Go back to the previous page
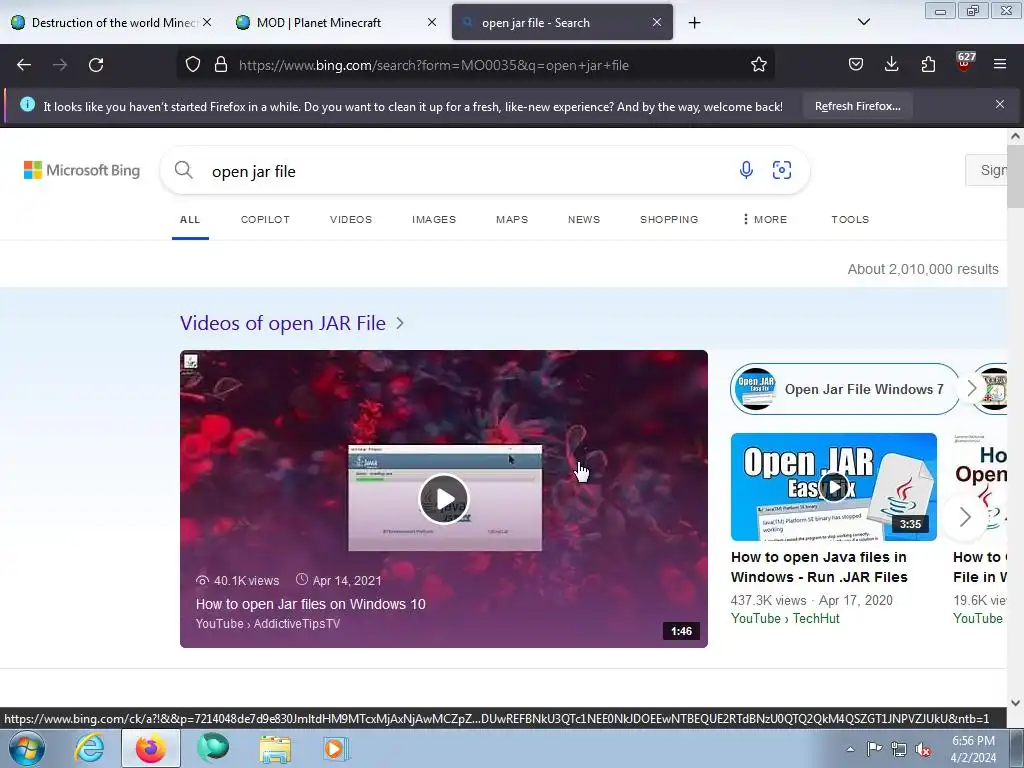1024x768 pixels. point(24,65)
